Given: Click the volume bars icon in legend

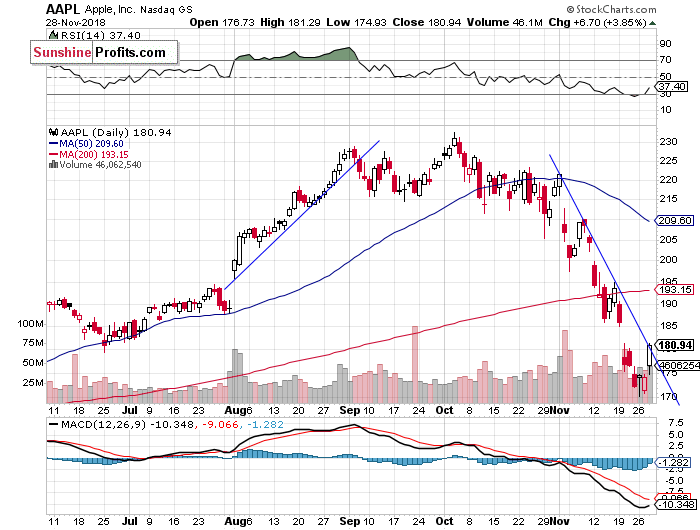Looking at the screenshot, I should tap(54, 164).
